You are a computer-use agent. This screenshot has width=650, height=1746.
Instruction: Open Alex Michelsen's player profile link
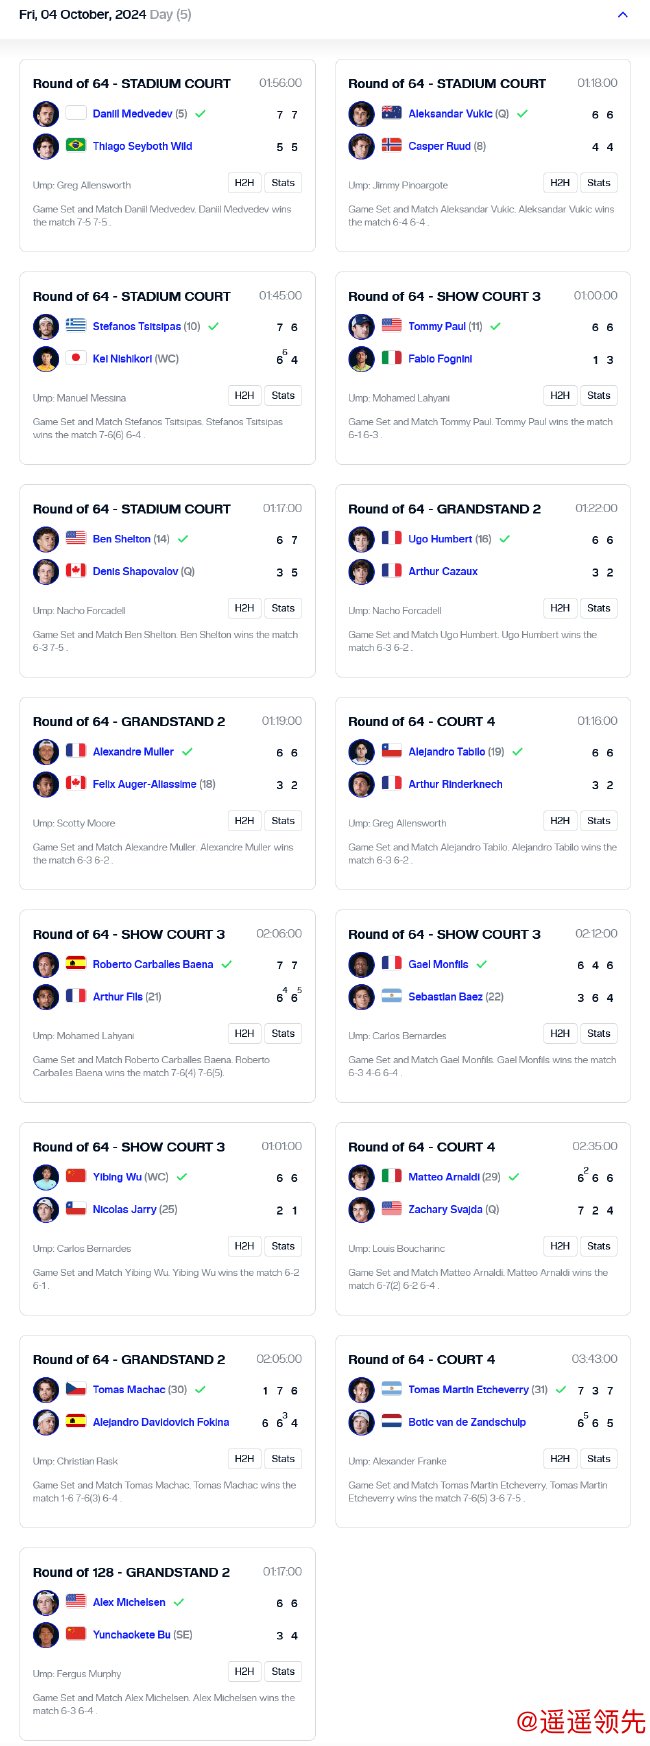click(129, 1602)
